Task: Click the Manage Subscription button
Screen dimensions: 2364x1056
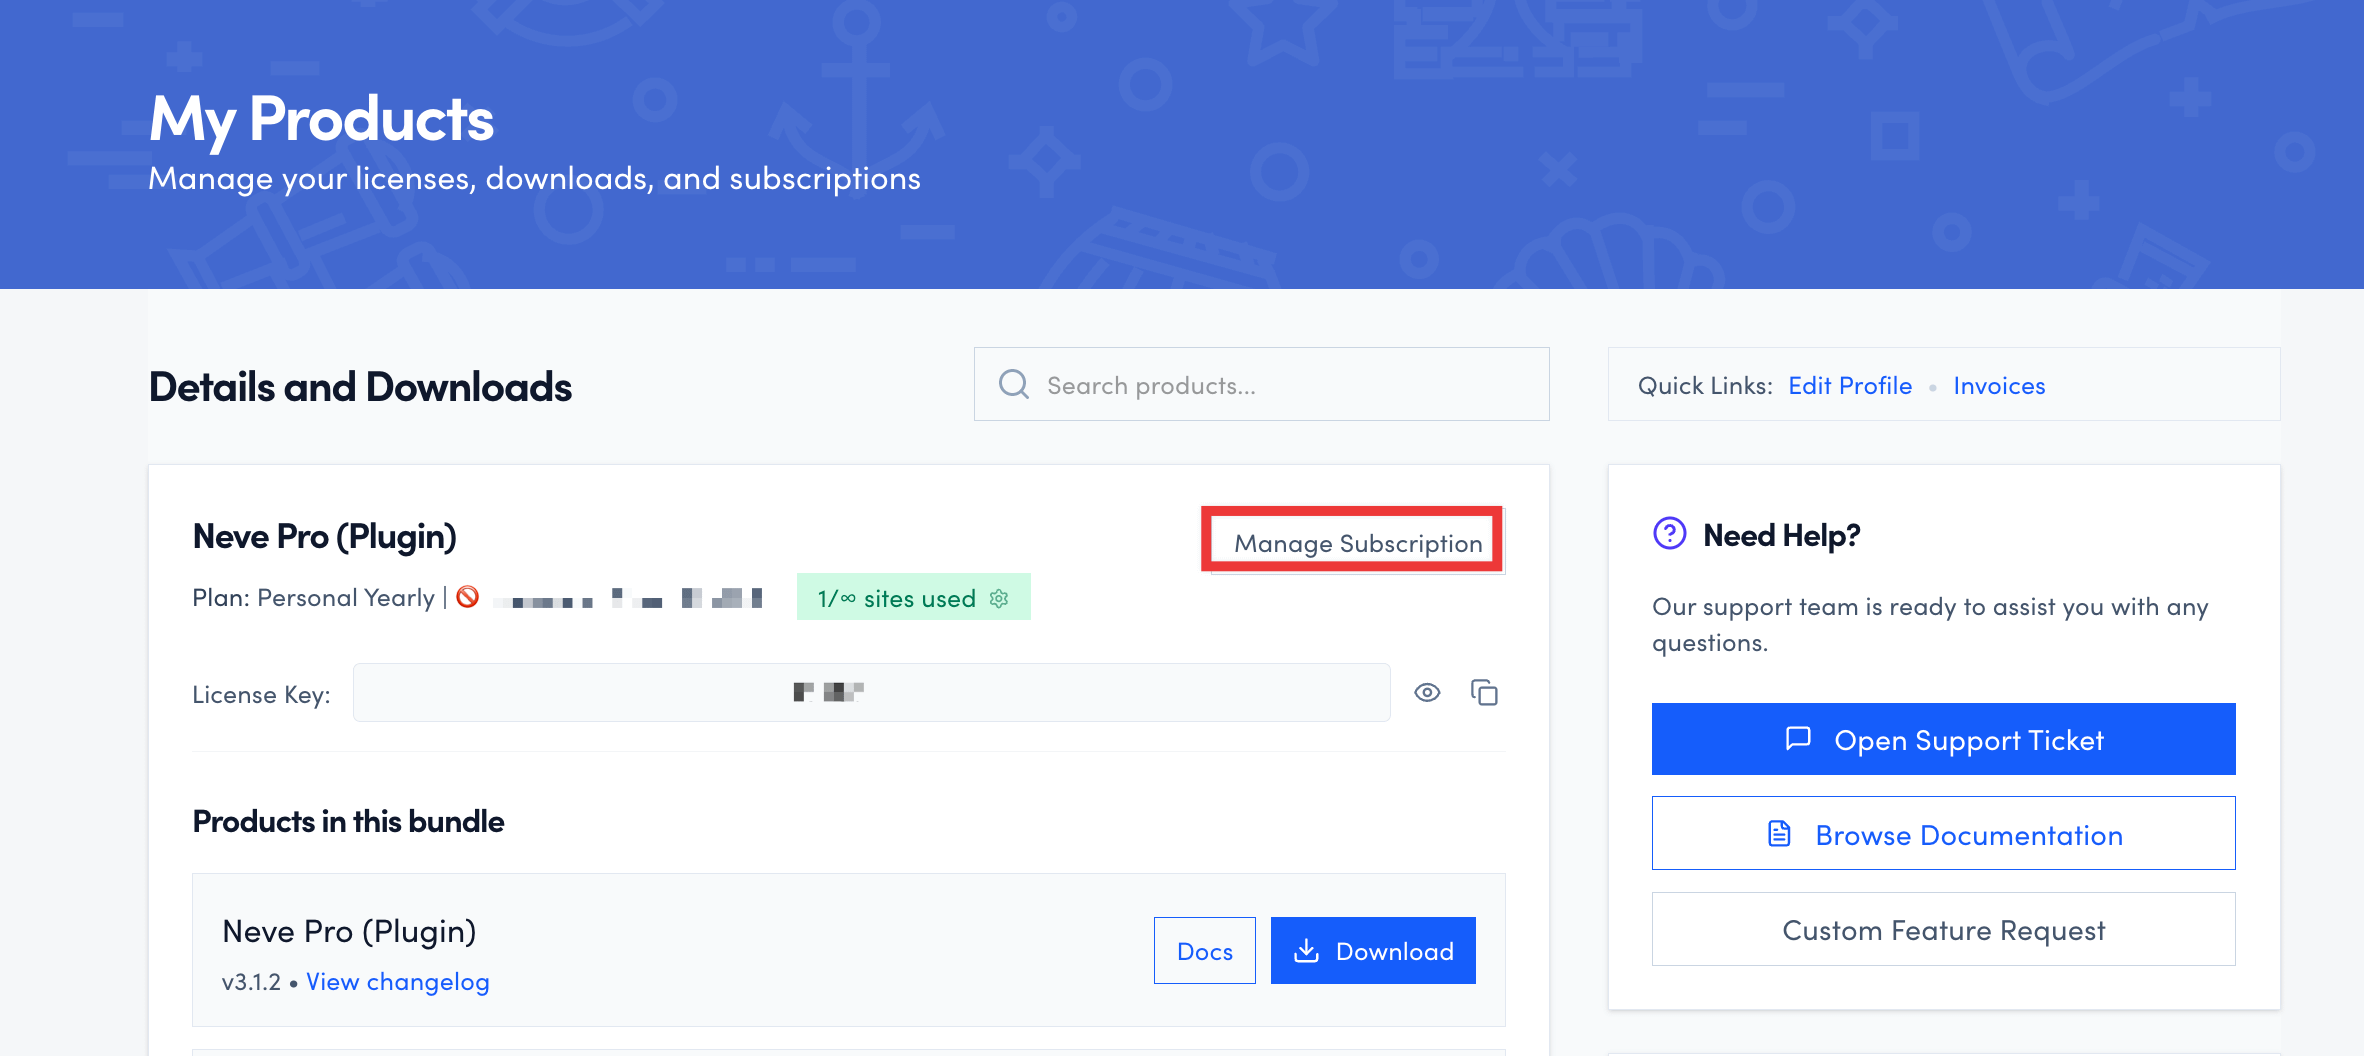Action: click(1356, 543)
